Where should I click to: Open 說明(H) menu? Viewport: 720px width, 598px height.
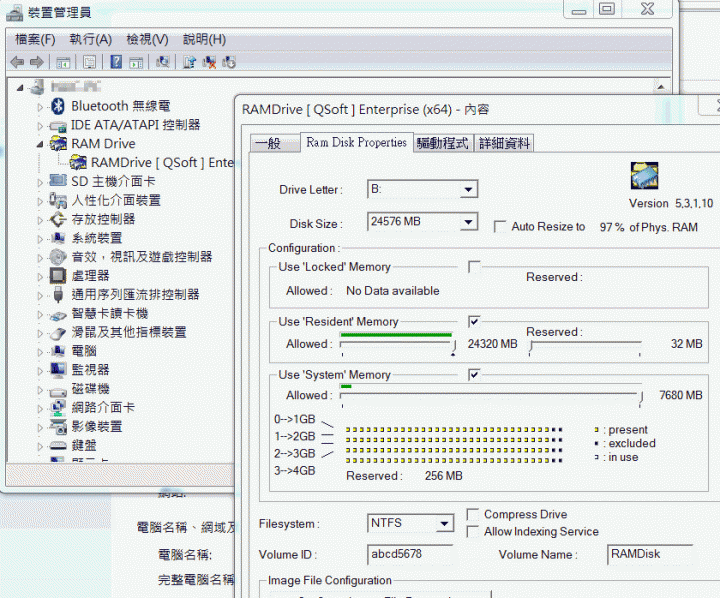(x=204, y=39)
